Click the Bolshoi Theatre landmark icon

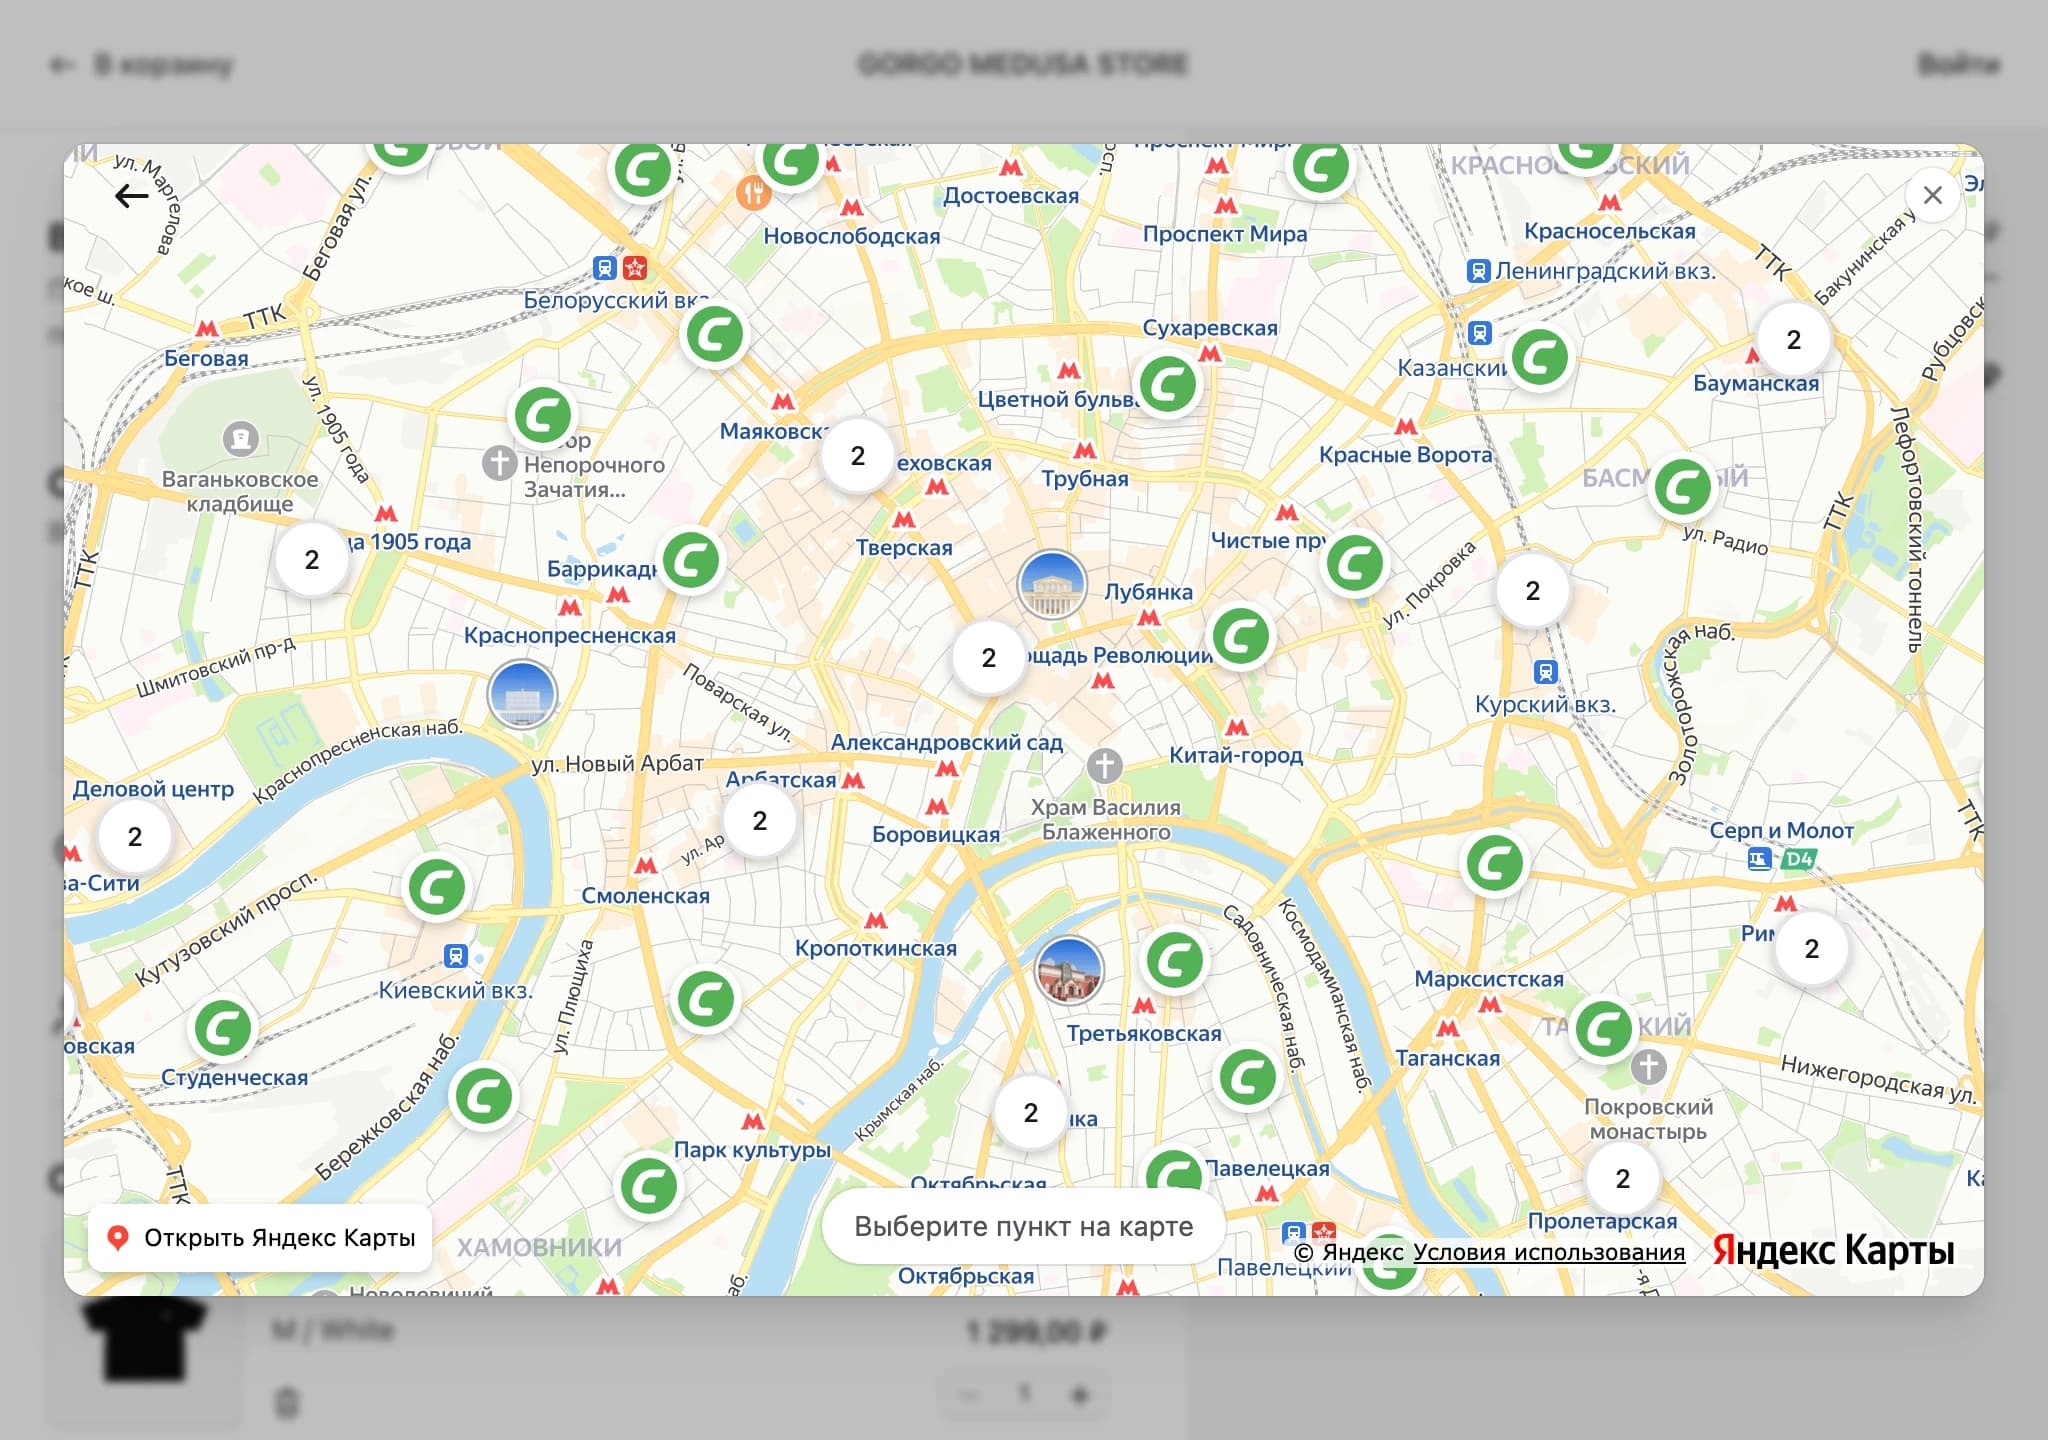(x=1052, y=585)
